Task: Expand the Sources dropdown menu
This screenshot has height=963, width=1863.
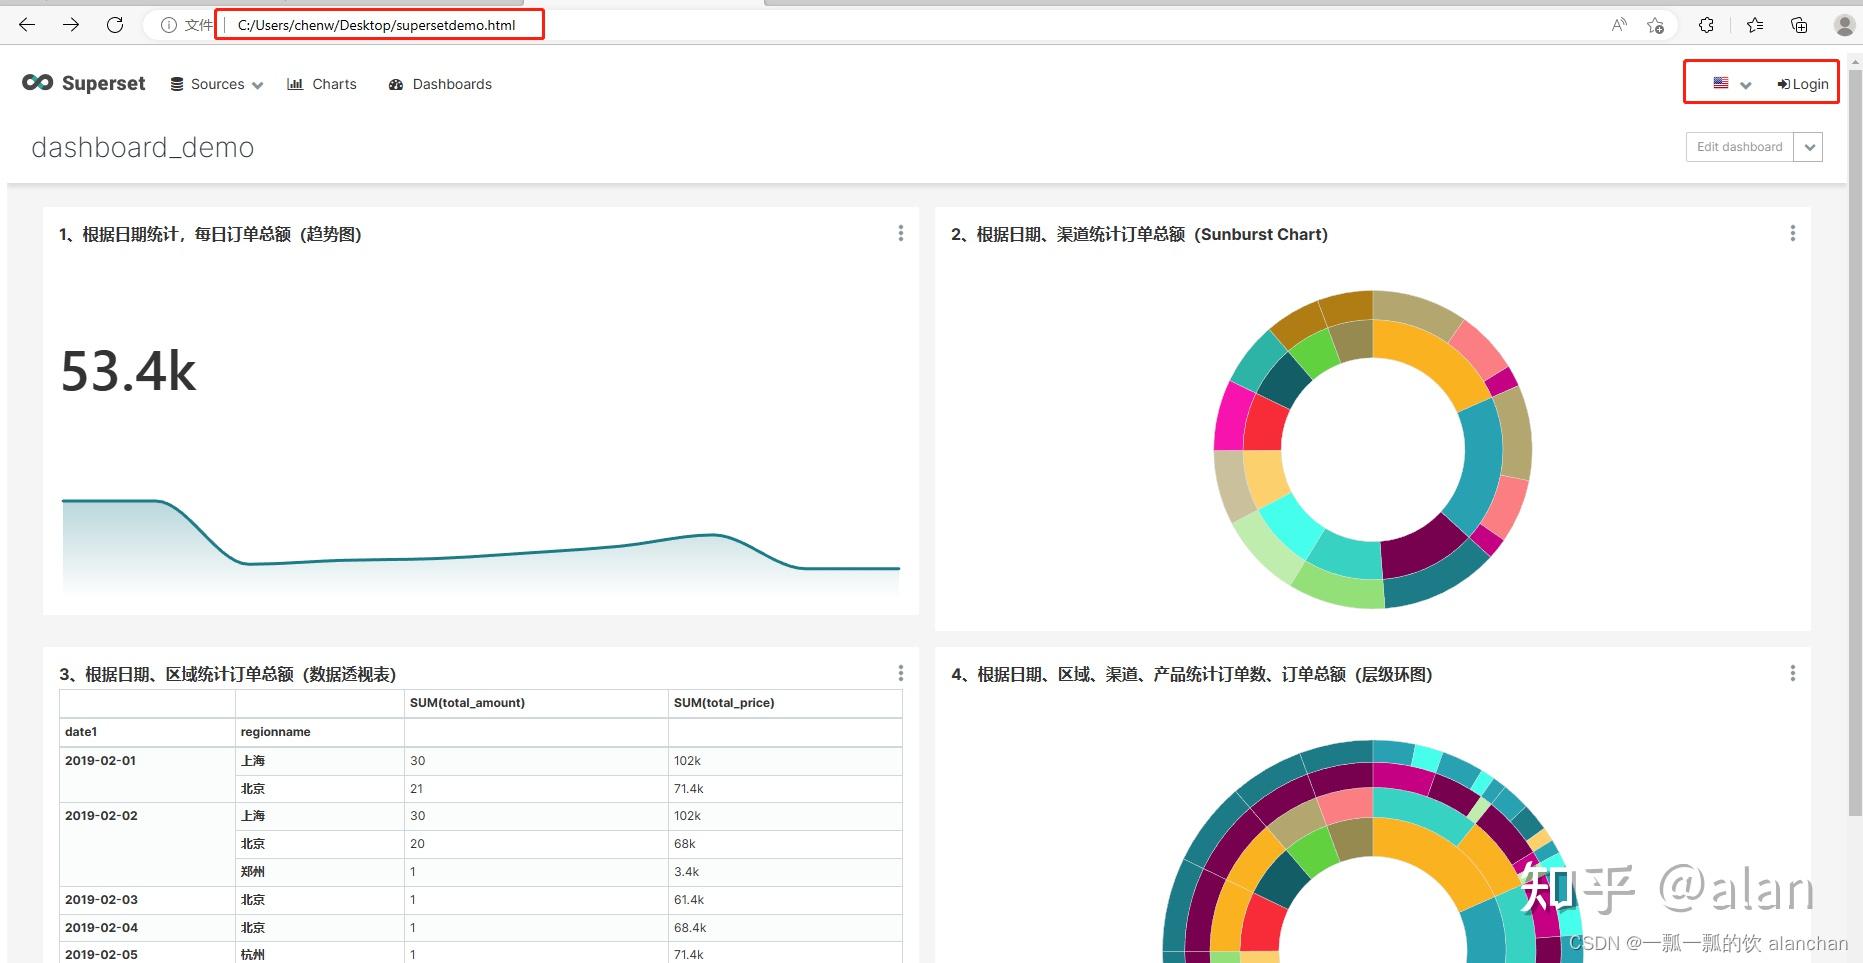Action: pyautogui.click(x=217, y=84)
